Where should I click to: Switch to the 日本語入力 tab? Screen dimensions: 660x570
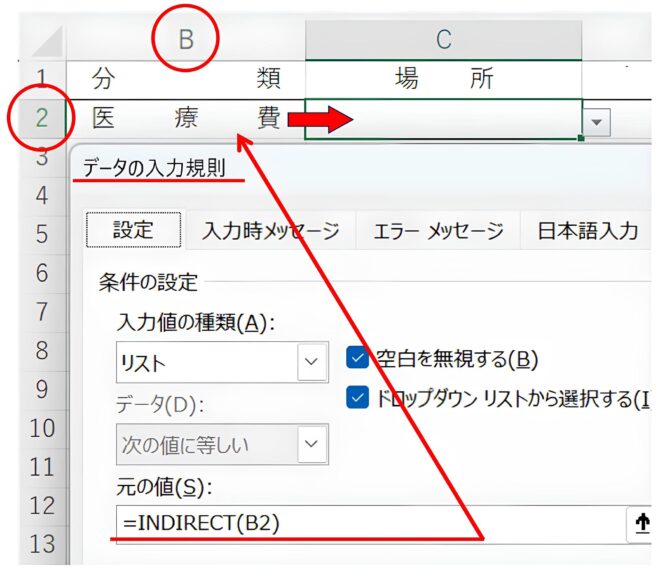[x=588, y=231]
